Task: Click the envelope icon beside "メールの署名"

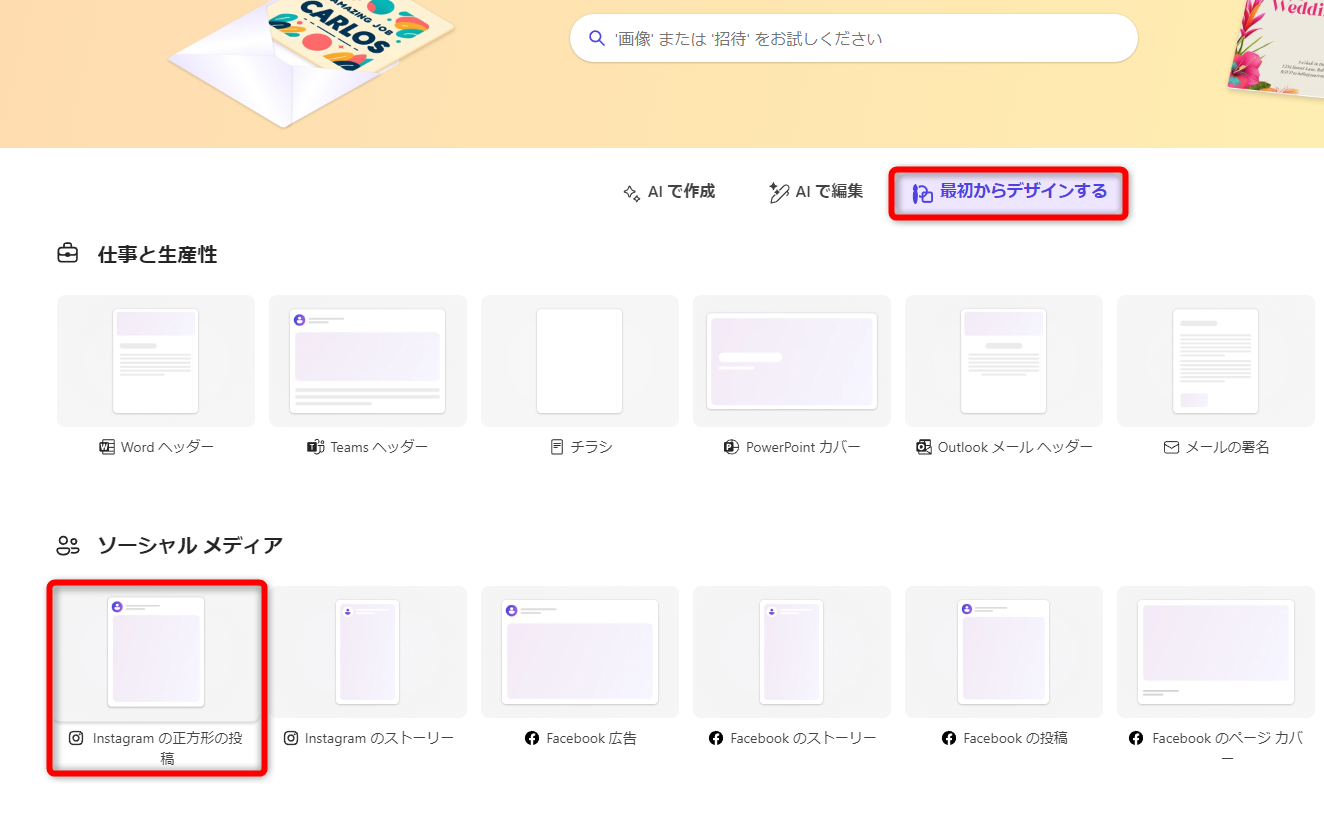Action: coord(1170,447)
